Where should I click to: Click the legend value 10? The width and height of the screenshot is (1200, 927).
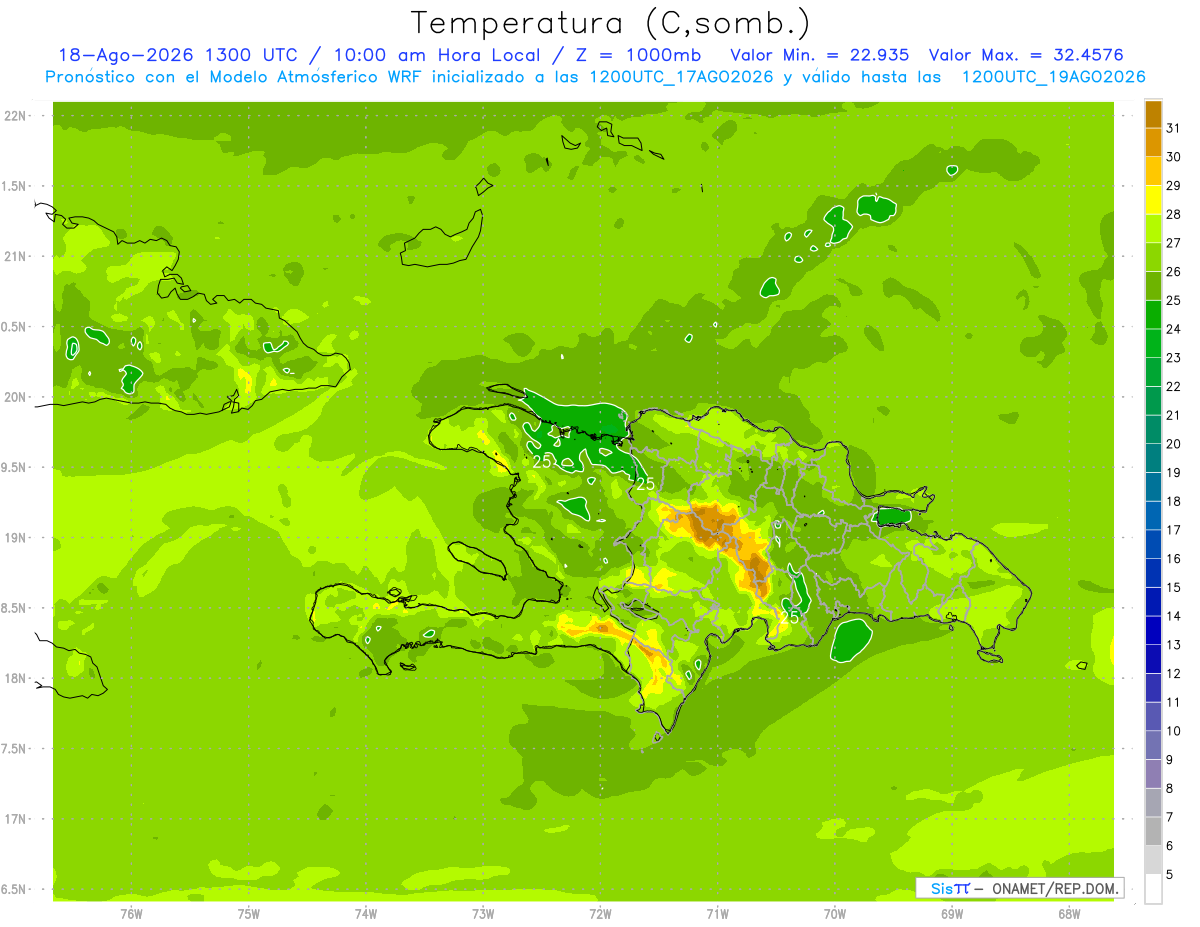click(1174, 731)
